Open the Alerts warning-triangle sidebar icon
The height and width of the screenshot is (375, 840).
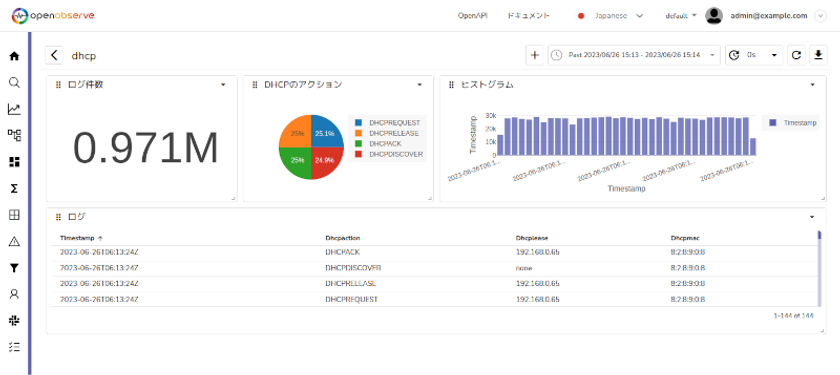click(14, 242)
